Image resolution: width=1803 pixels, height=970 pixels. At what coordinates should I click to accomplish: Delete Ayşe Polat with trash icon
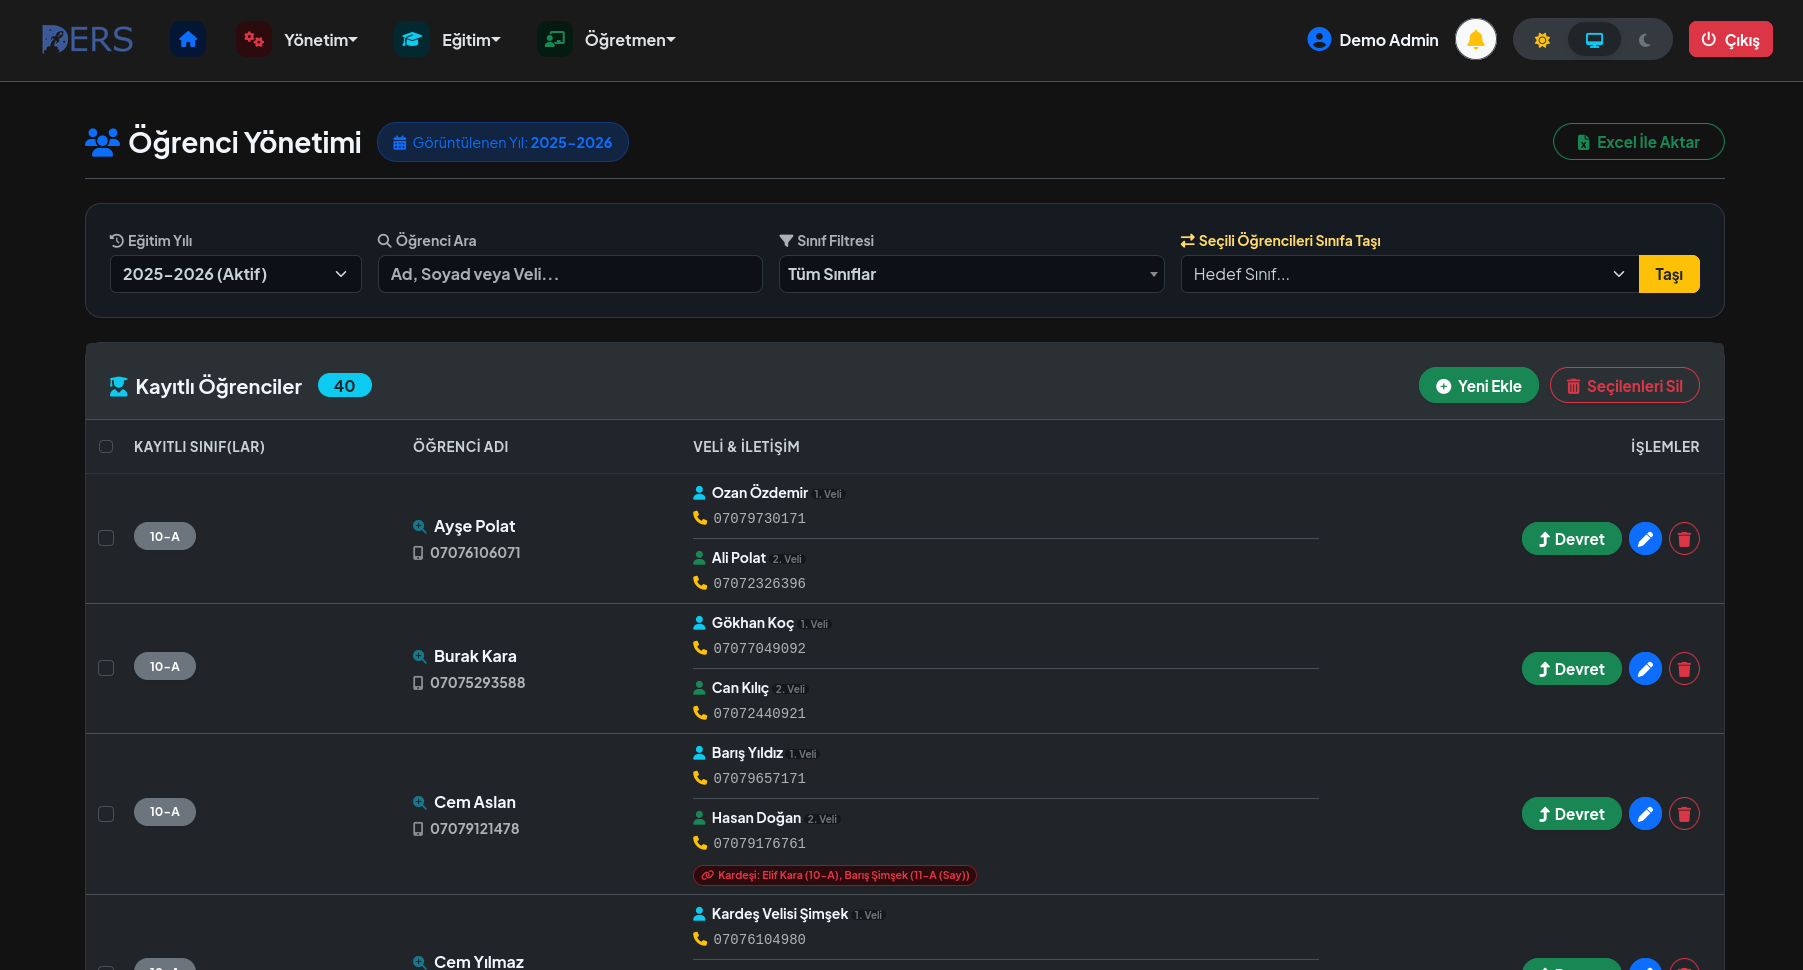pyautogui.click(x=1684, y=539)
